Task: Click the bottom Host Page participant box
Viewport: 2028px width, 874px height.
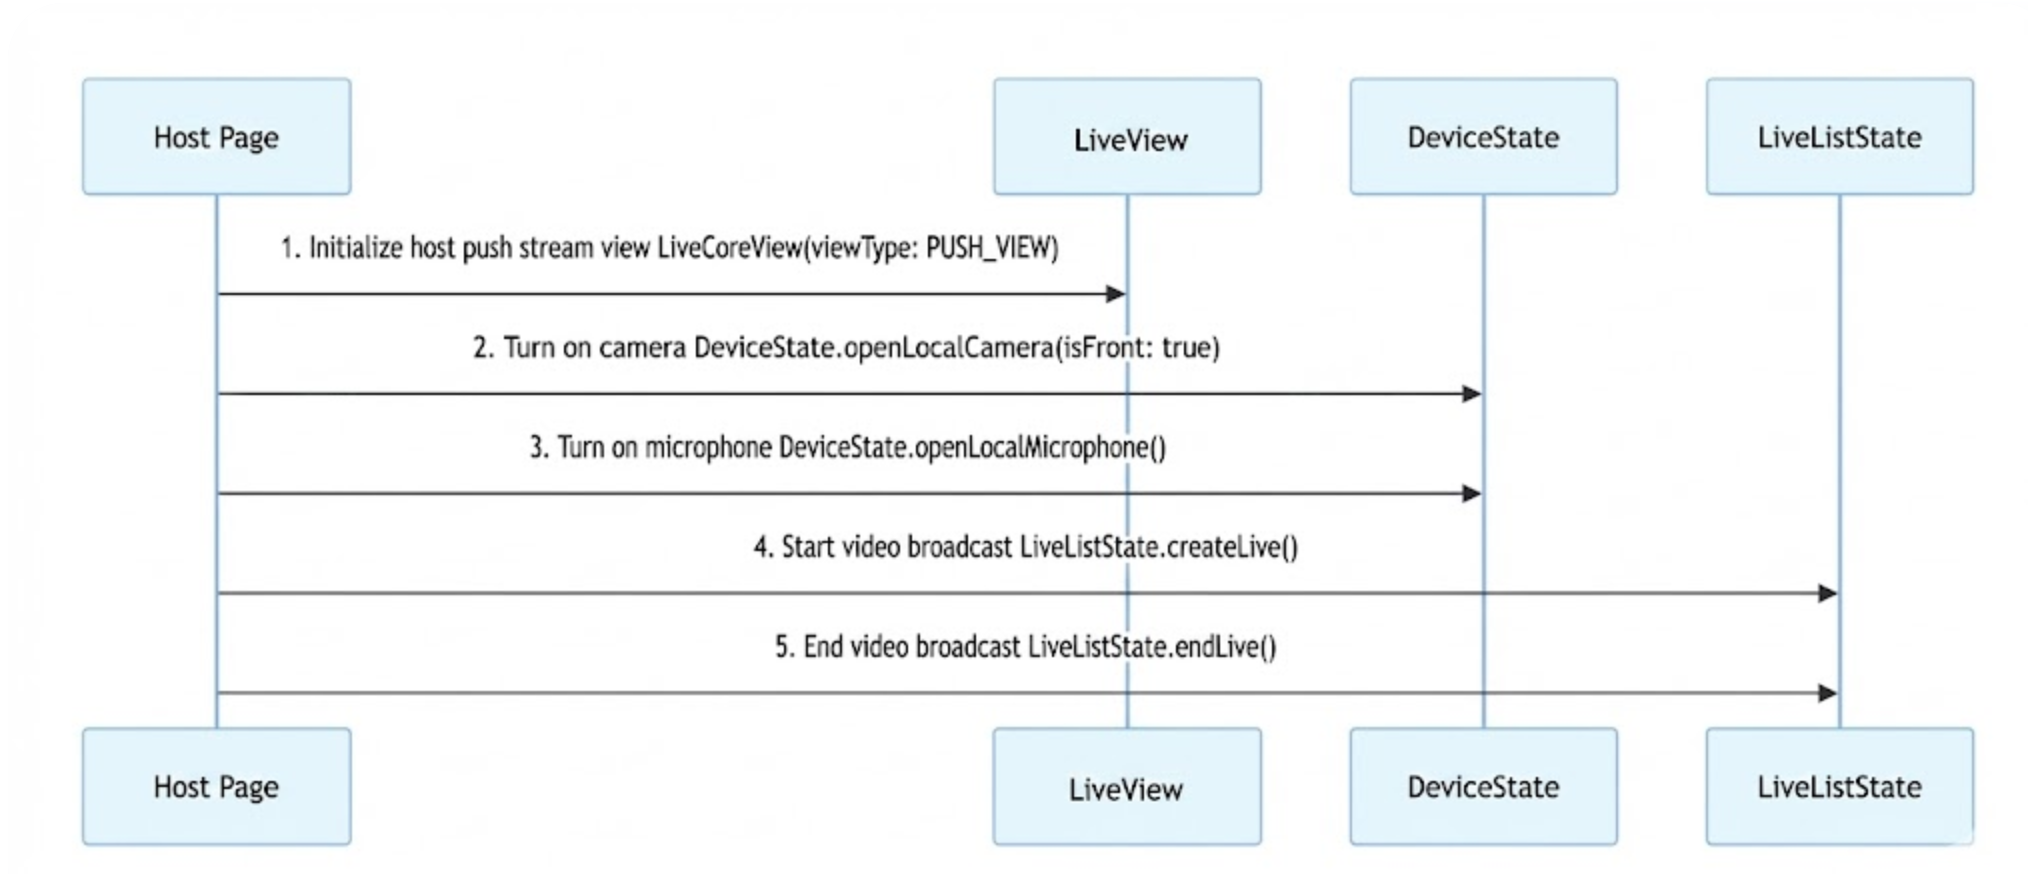Action: (216, 787)
